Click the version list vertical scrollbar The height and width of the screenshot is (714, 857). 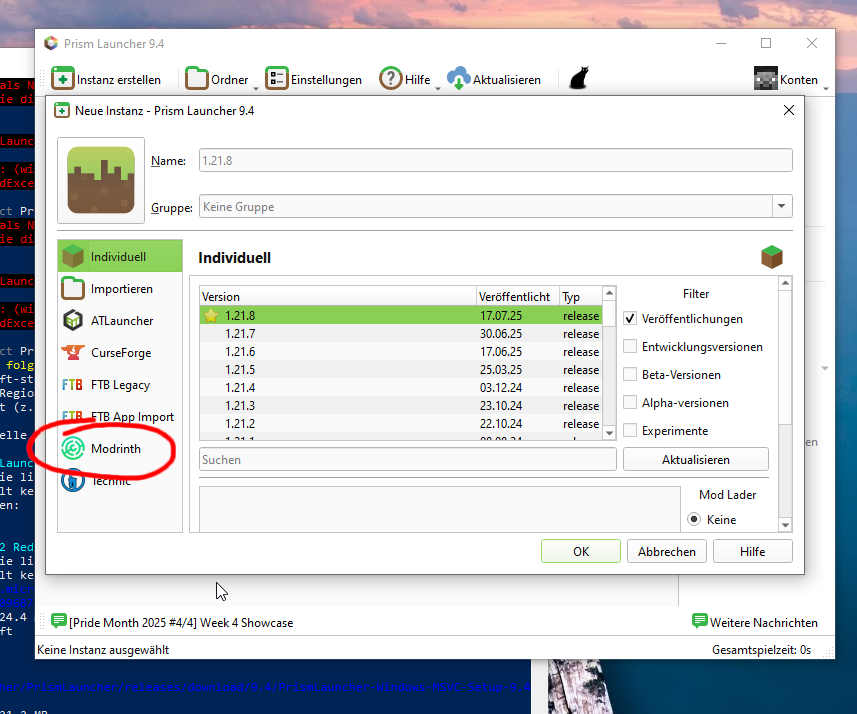point(609,370)
